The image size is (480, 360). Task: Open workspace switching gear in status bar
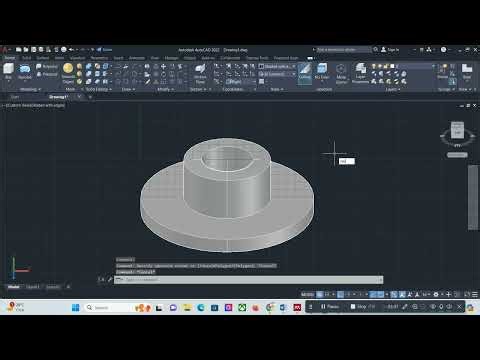(x=436, y=294)
